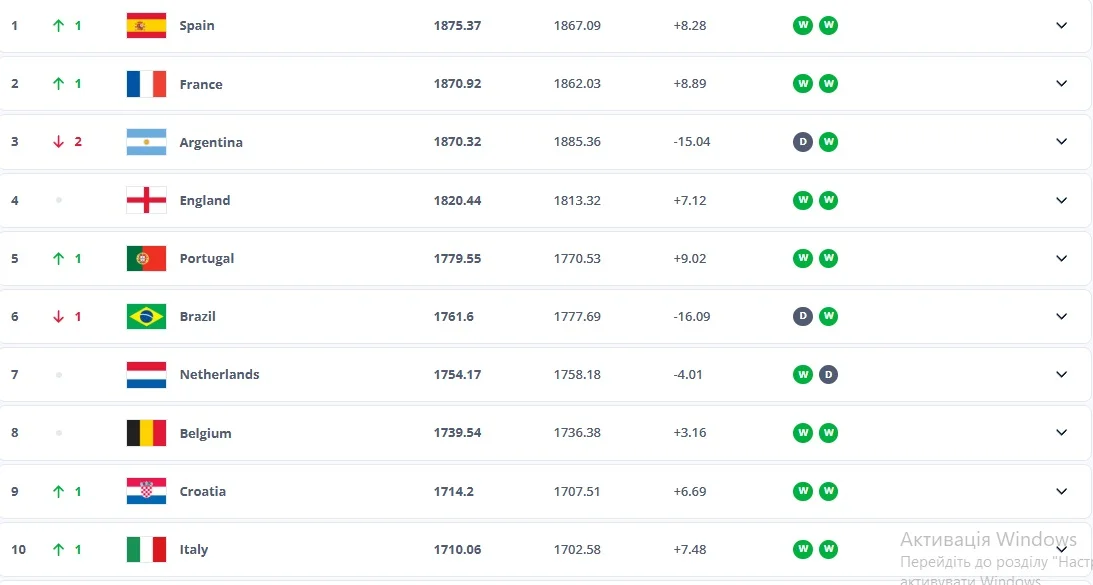Click England's first win badge
Viewport: 1093px width, 585px height.
click(x=802, y=200)
